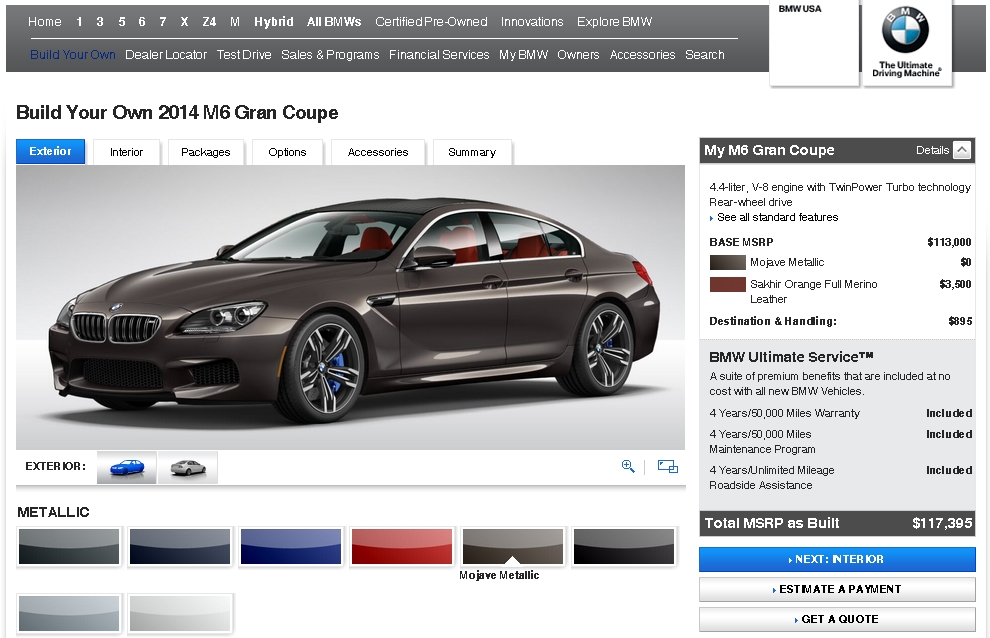This screenshot has height=638, width=990.
Task: Open the Packages tab
Action: click(206, 152)
